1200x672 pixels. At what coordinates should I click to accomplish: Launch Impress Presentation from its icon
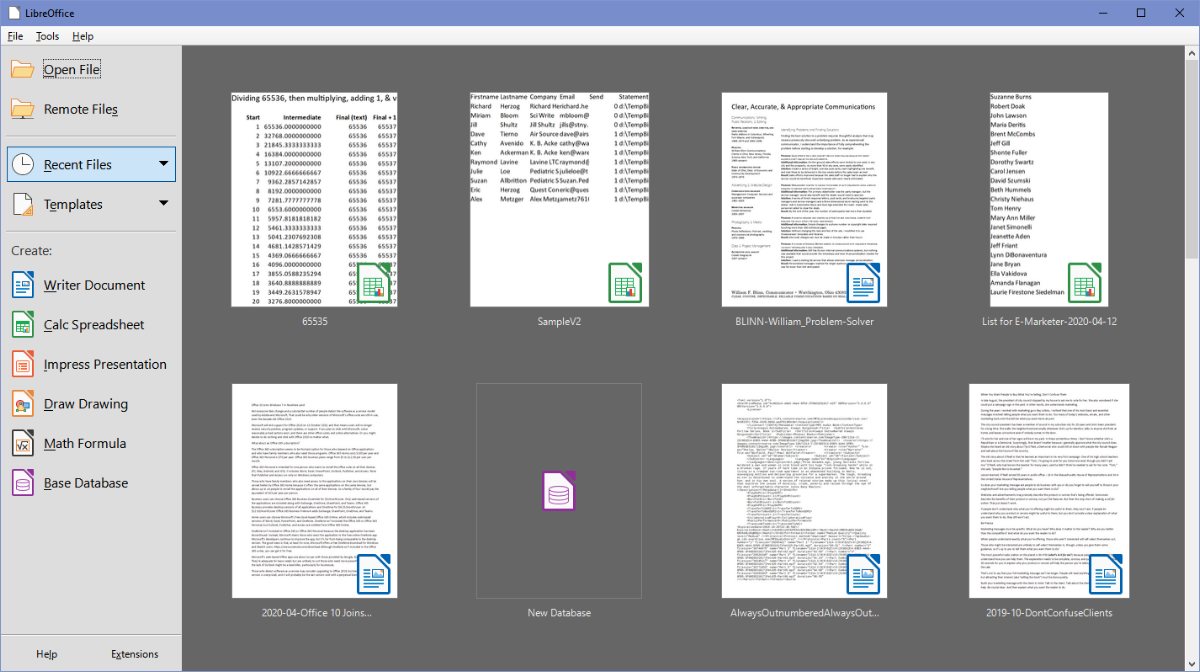[23, 364]
